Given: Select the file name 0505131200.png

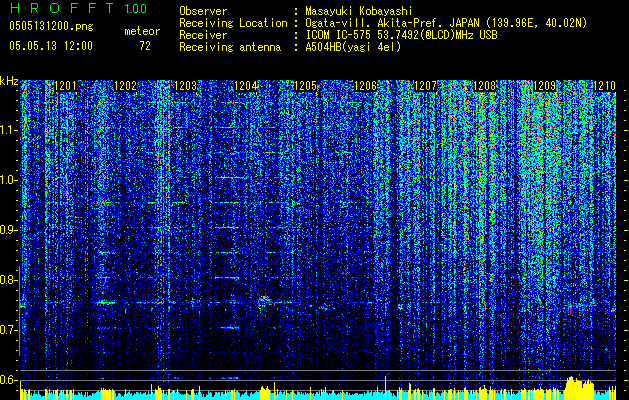Looking at the screenshot, I should coord(51,26).
